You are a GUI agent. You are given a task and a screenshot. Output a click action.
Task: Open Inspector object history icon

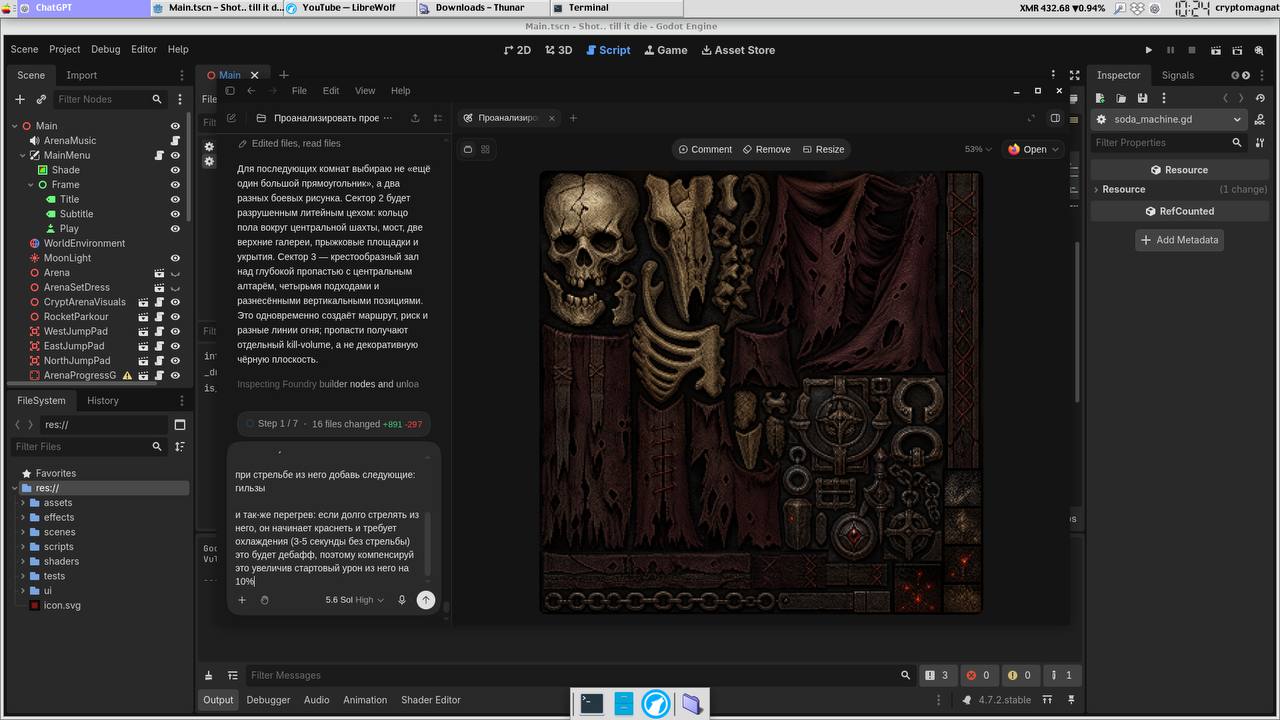(1259, 98)
